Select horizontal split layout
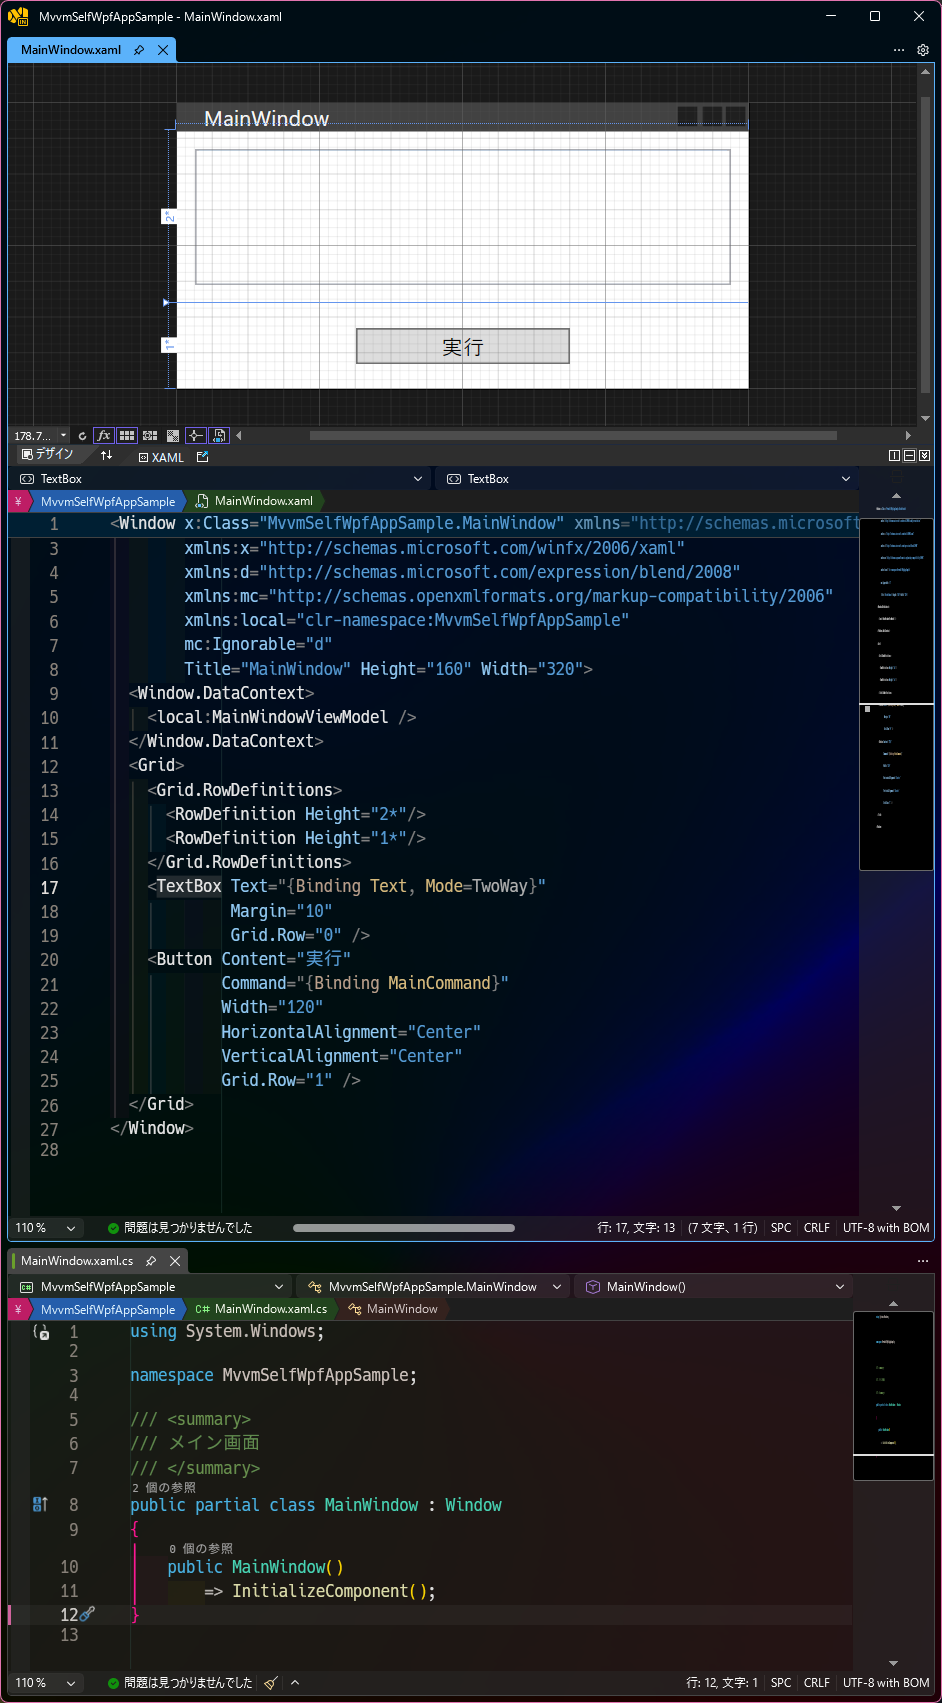 (909, 456)
